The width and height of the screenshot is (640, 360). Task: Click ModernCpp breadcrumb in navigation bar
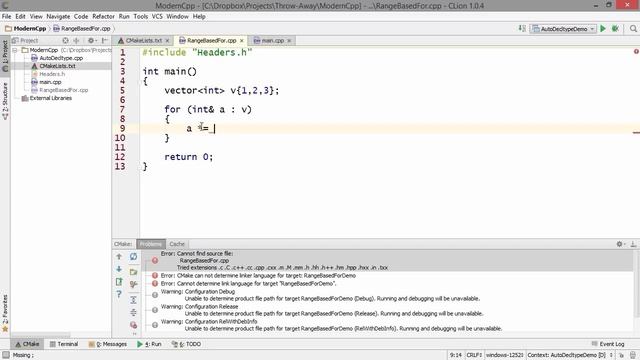pyautogui.click(x=25, y=29)
